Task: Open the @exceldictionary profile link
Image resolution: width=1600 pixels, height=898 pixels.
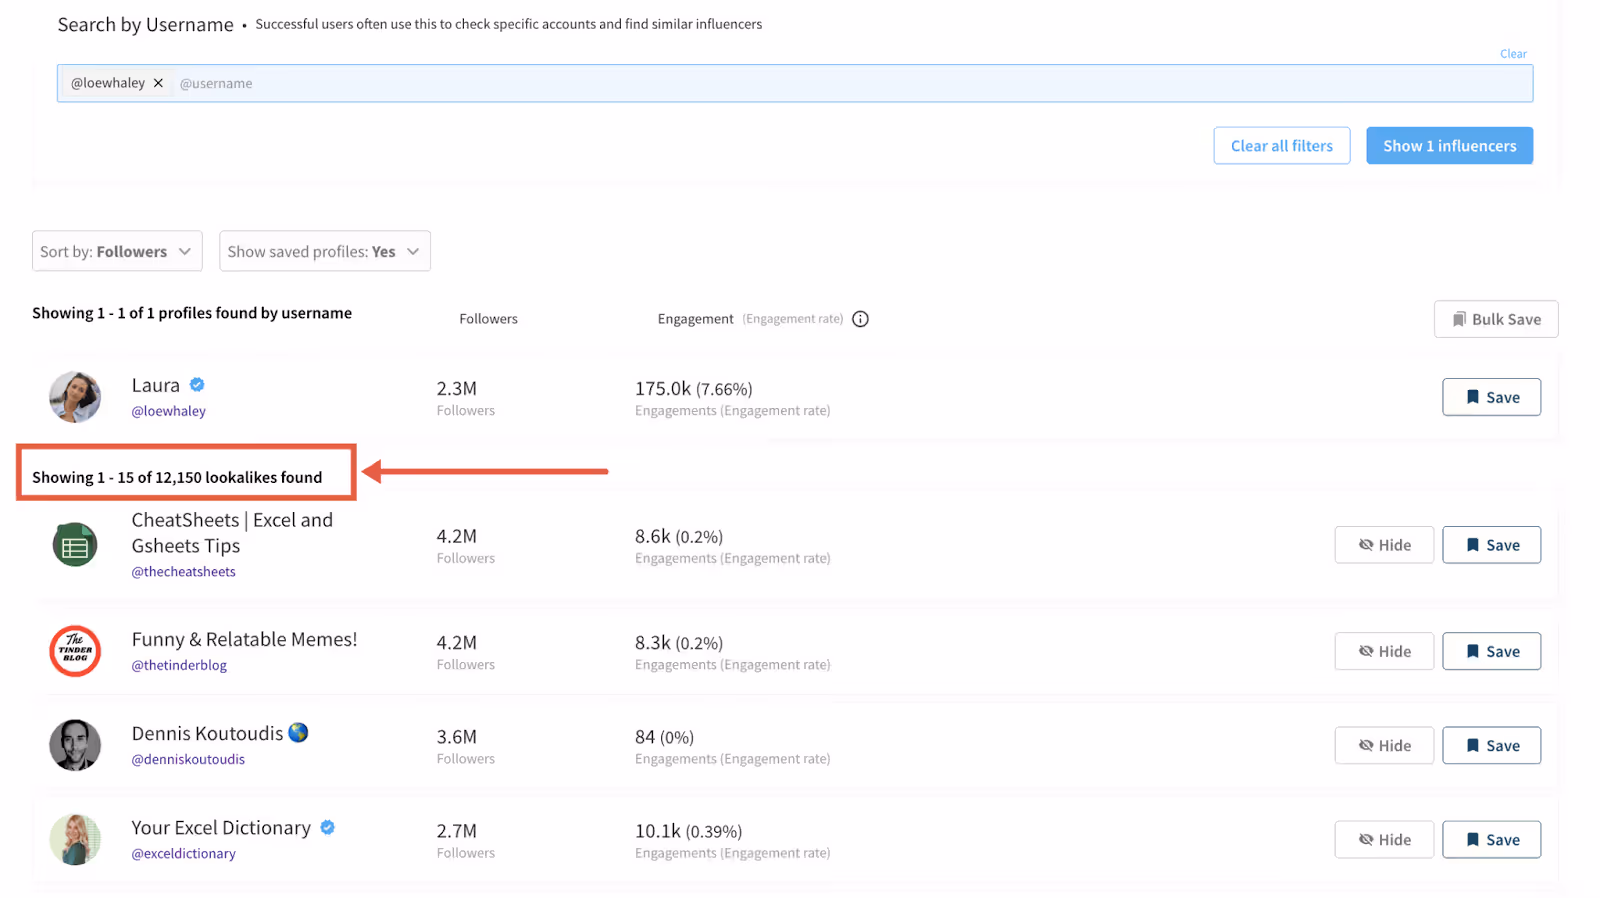Action: pos(184,853)
